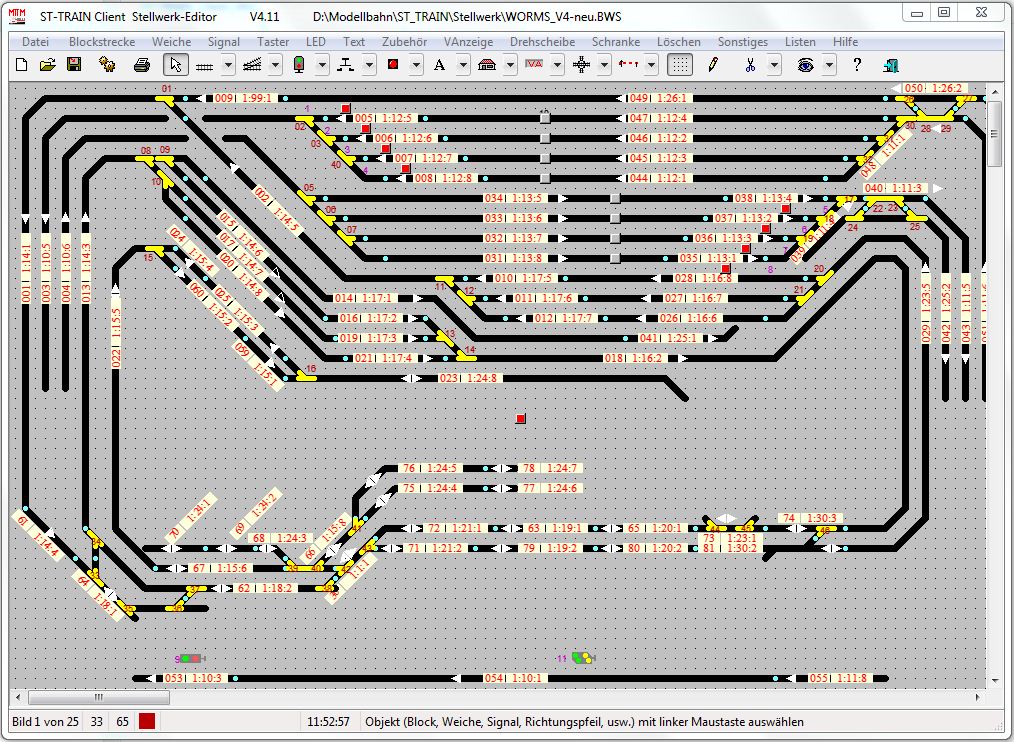The image size is (1014, 742).
Task: Open the Weiche menu
Action: pyautogui.click(x=171, y=42)
